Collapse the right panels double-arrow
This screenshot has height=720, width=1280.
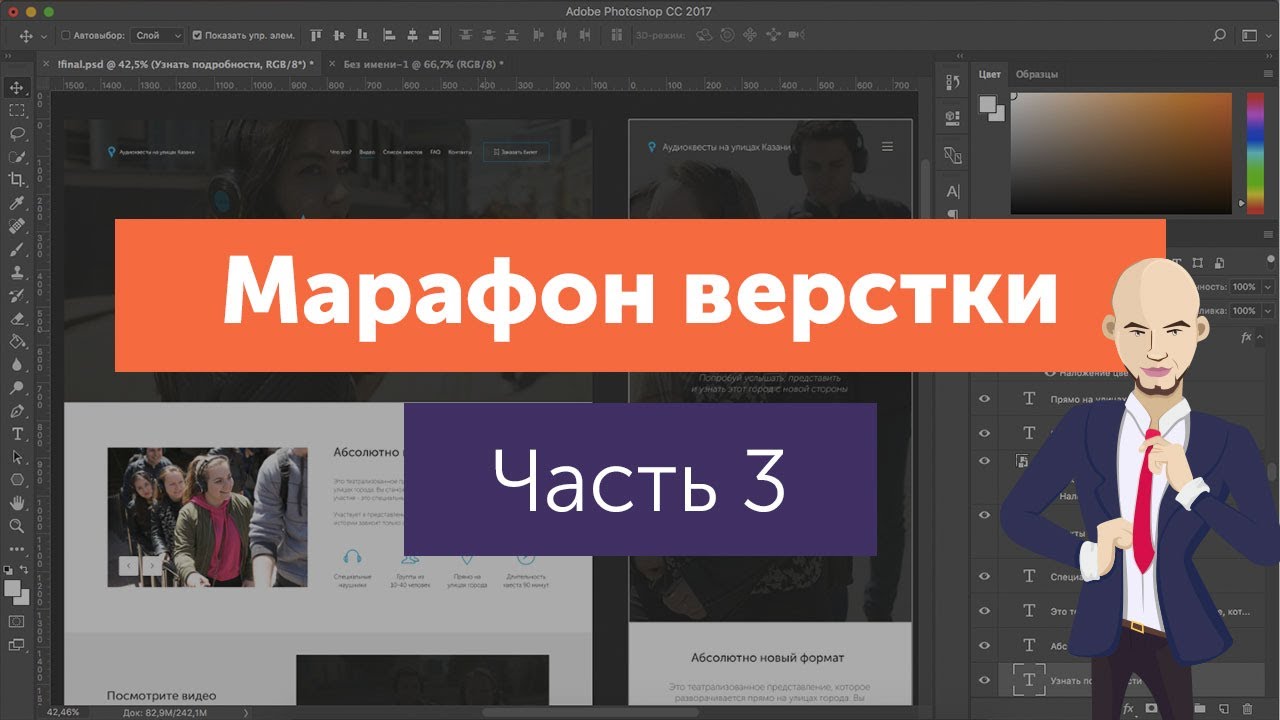click(1270, 56)
